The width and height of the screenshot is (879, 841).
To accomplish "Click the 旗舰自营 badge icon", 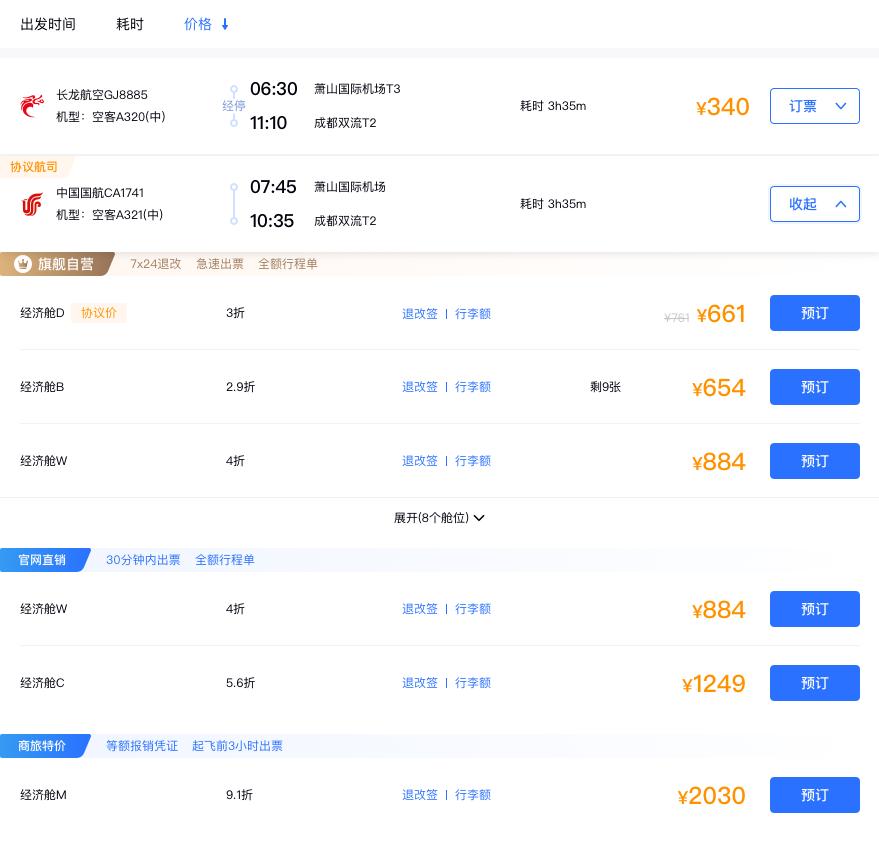I will coord(23,264).
